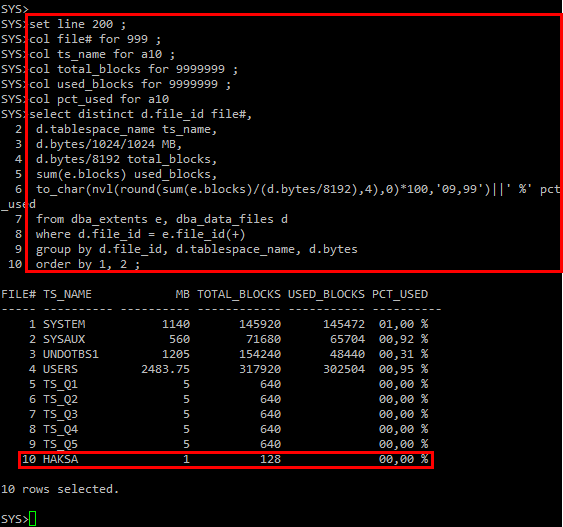Click total blocks value 145920
The height and width of the screenshot is (527, 563).
pos(260,324)
